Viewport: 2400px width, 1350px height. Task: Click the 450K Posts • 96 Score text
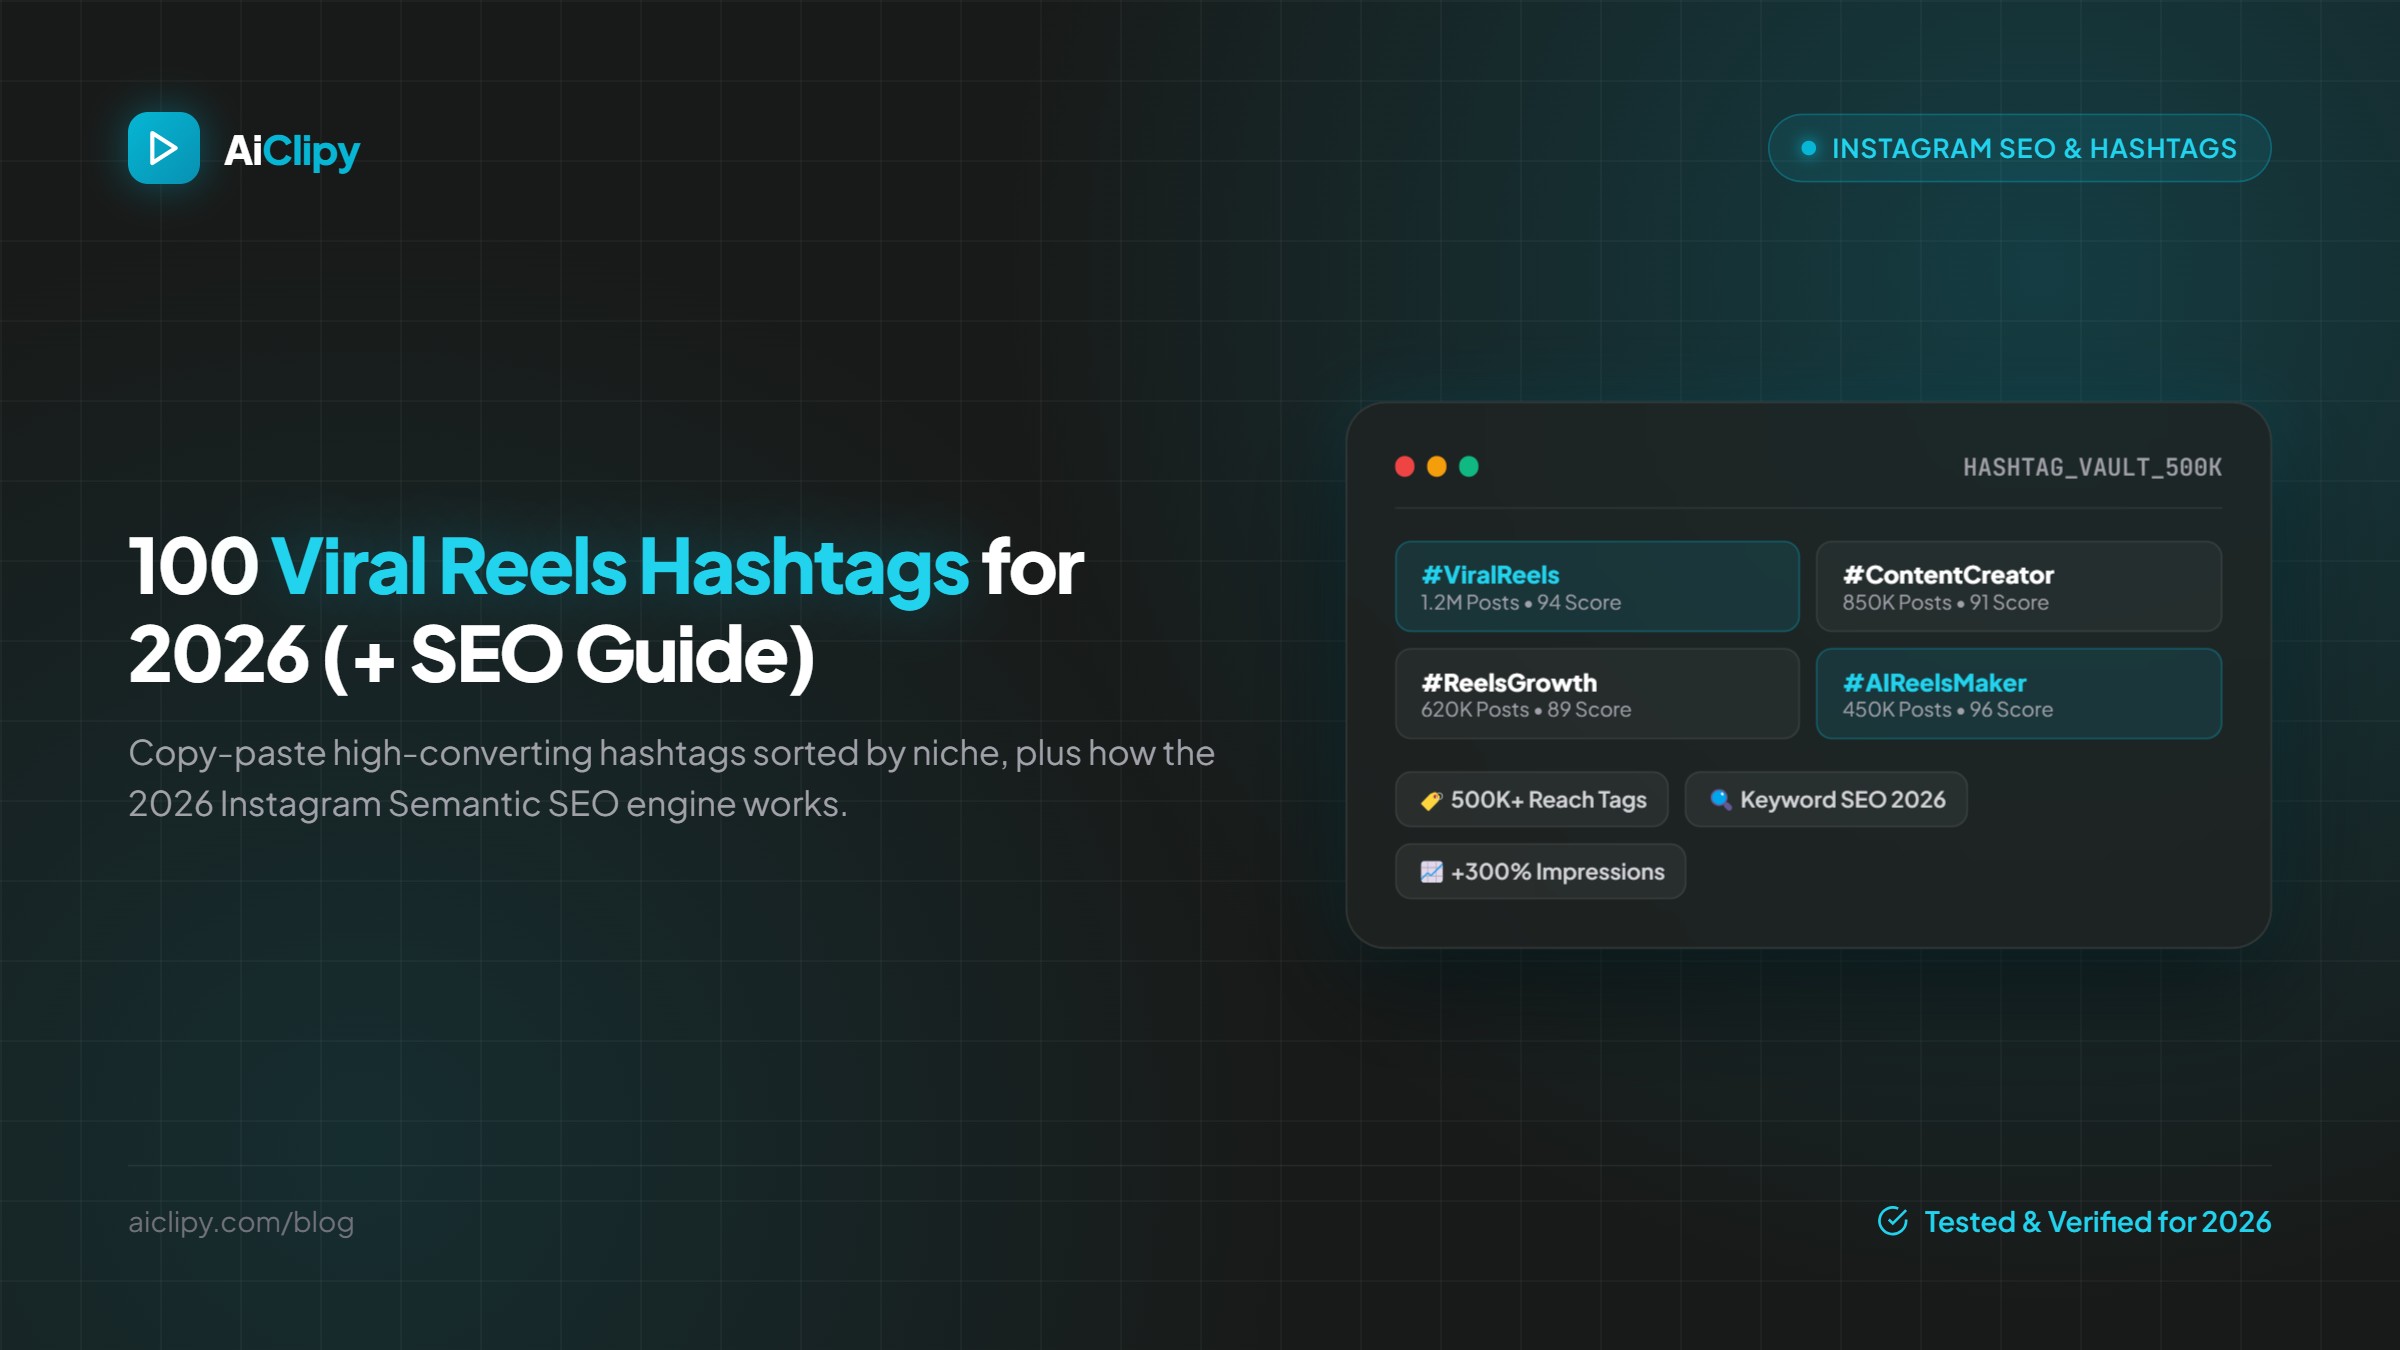pyautogui.click(x=1948, y=710)
